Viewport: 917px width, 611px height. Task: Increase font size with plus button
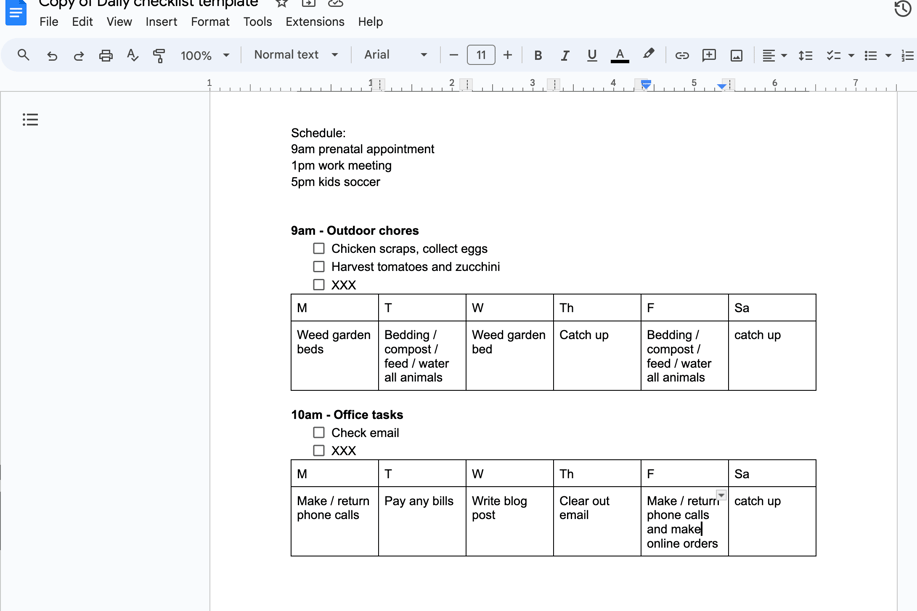tap(508, 55)
